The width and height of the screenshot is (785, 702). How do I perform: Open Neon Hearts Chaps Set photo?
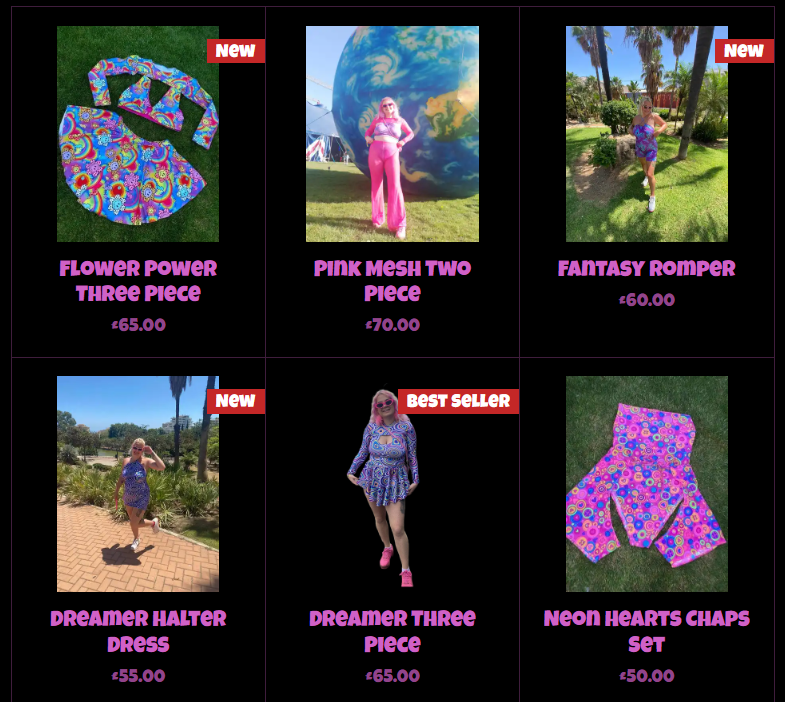pyautogui.click(x=647, y=484)
